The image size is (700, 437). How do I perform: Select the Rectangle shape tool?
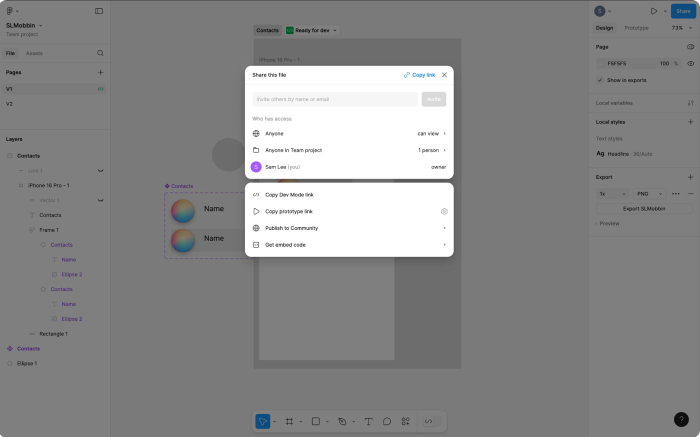click(x=316, y=421)
